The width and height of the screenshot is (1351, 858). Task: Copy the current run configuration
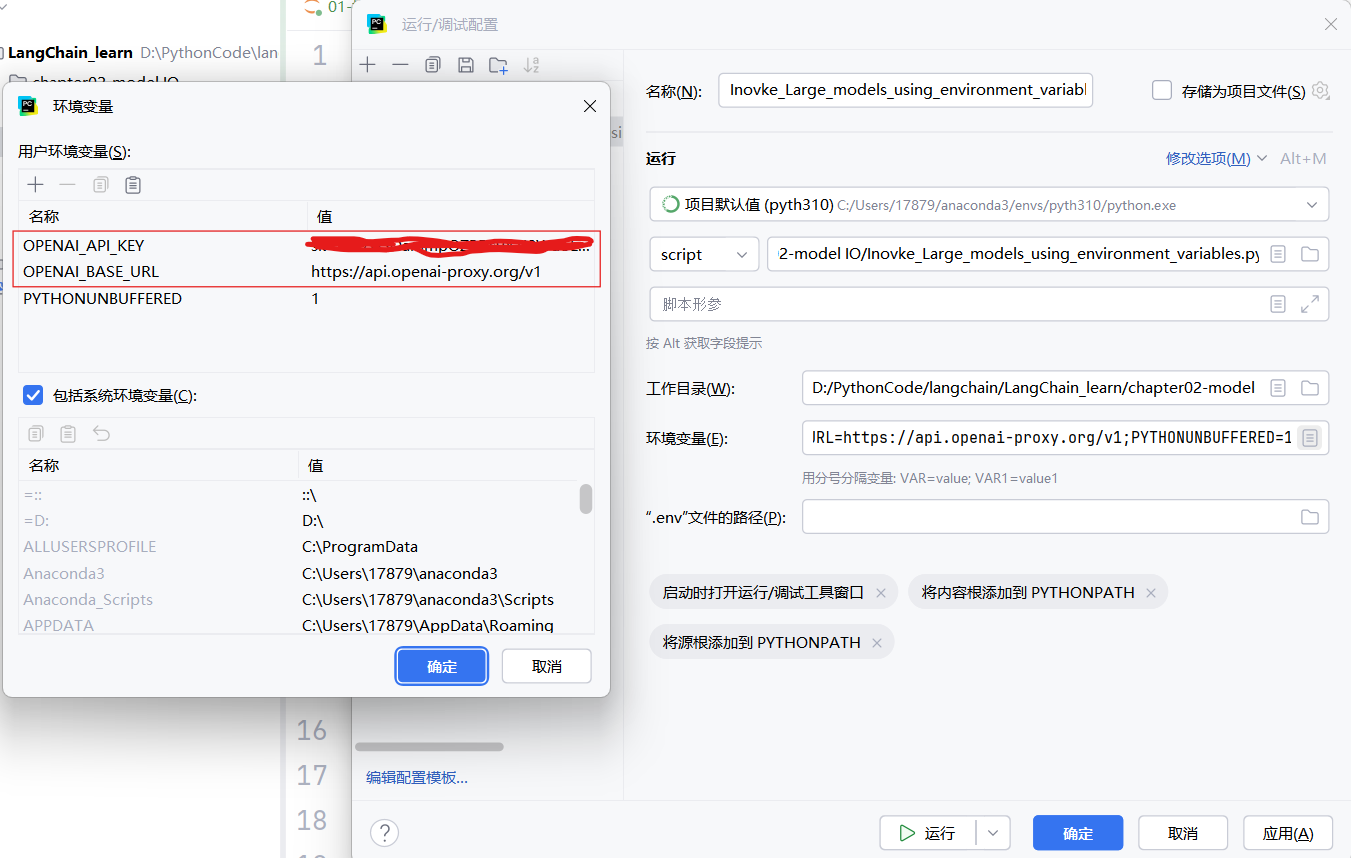click(431, 65)
